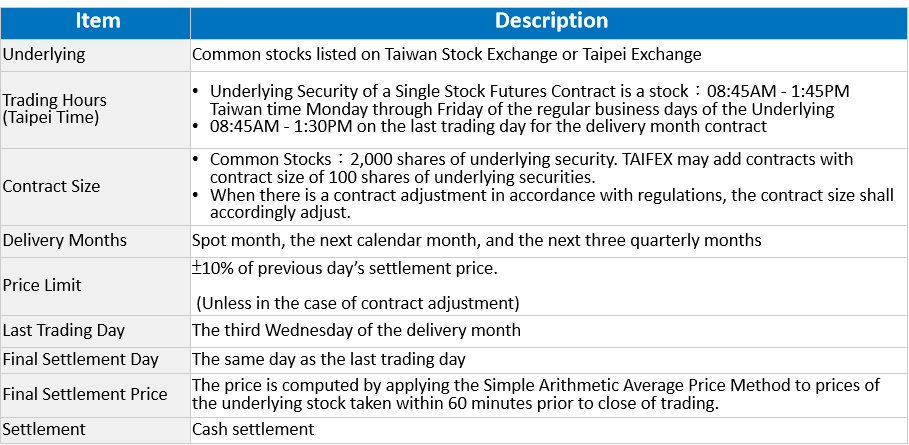Select the Underlying row label
Viewport: 909px width, 445px height.
tap(44, 54)
